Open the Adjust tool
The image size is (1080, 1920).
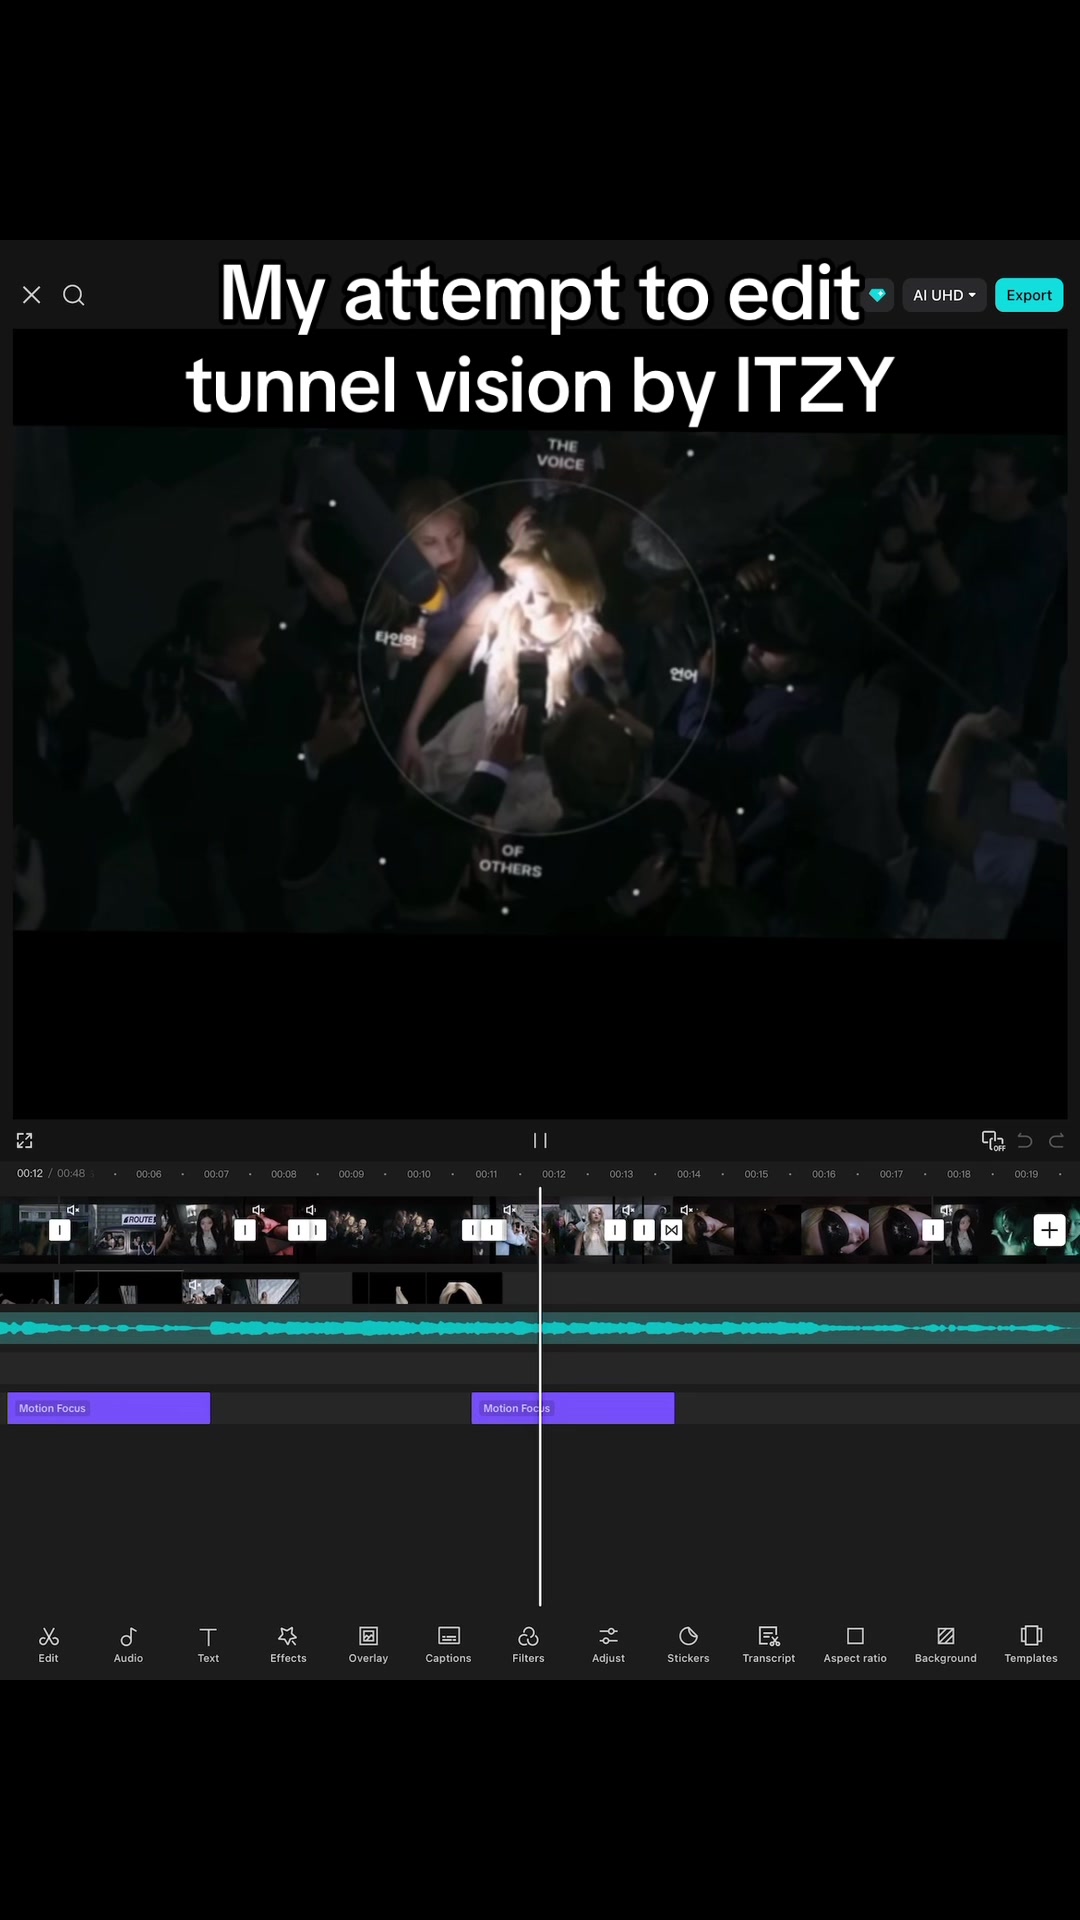click(608, 1645)
